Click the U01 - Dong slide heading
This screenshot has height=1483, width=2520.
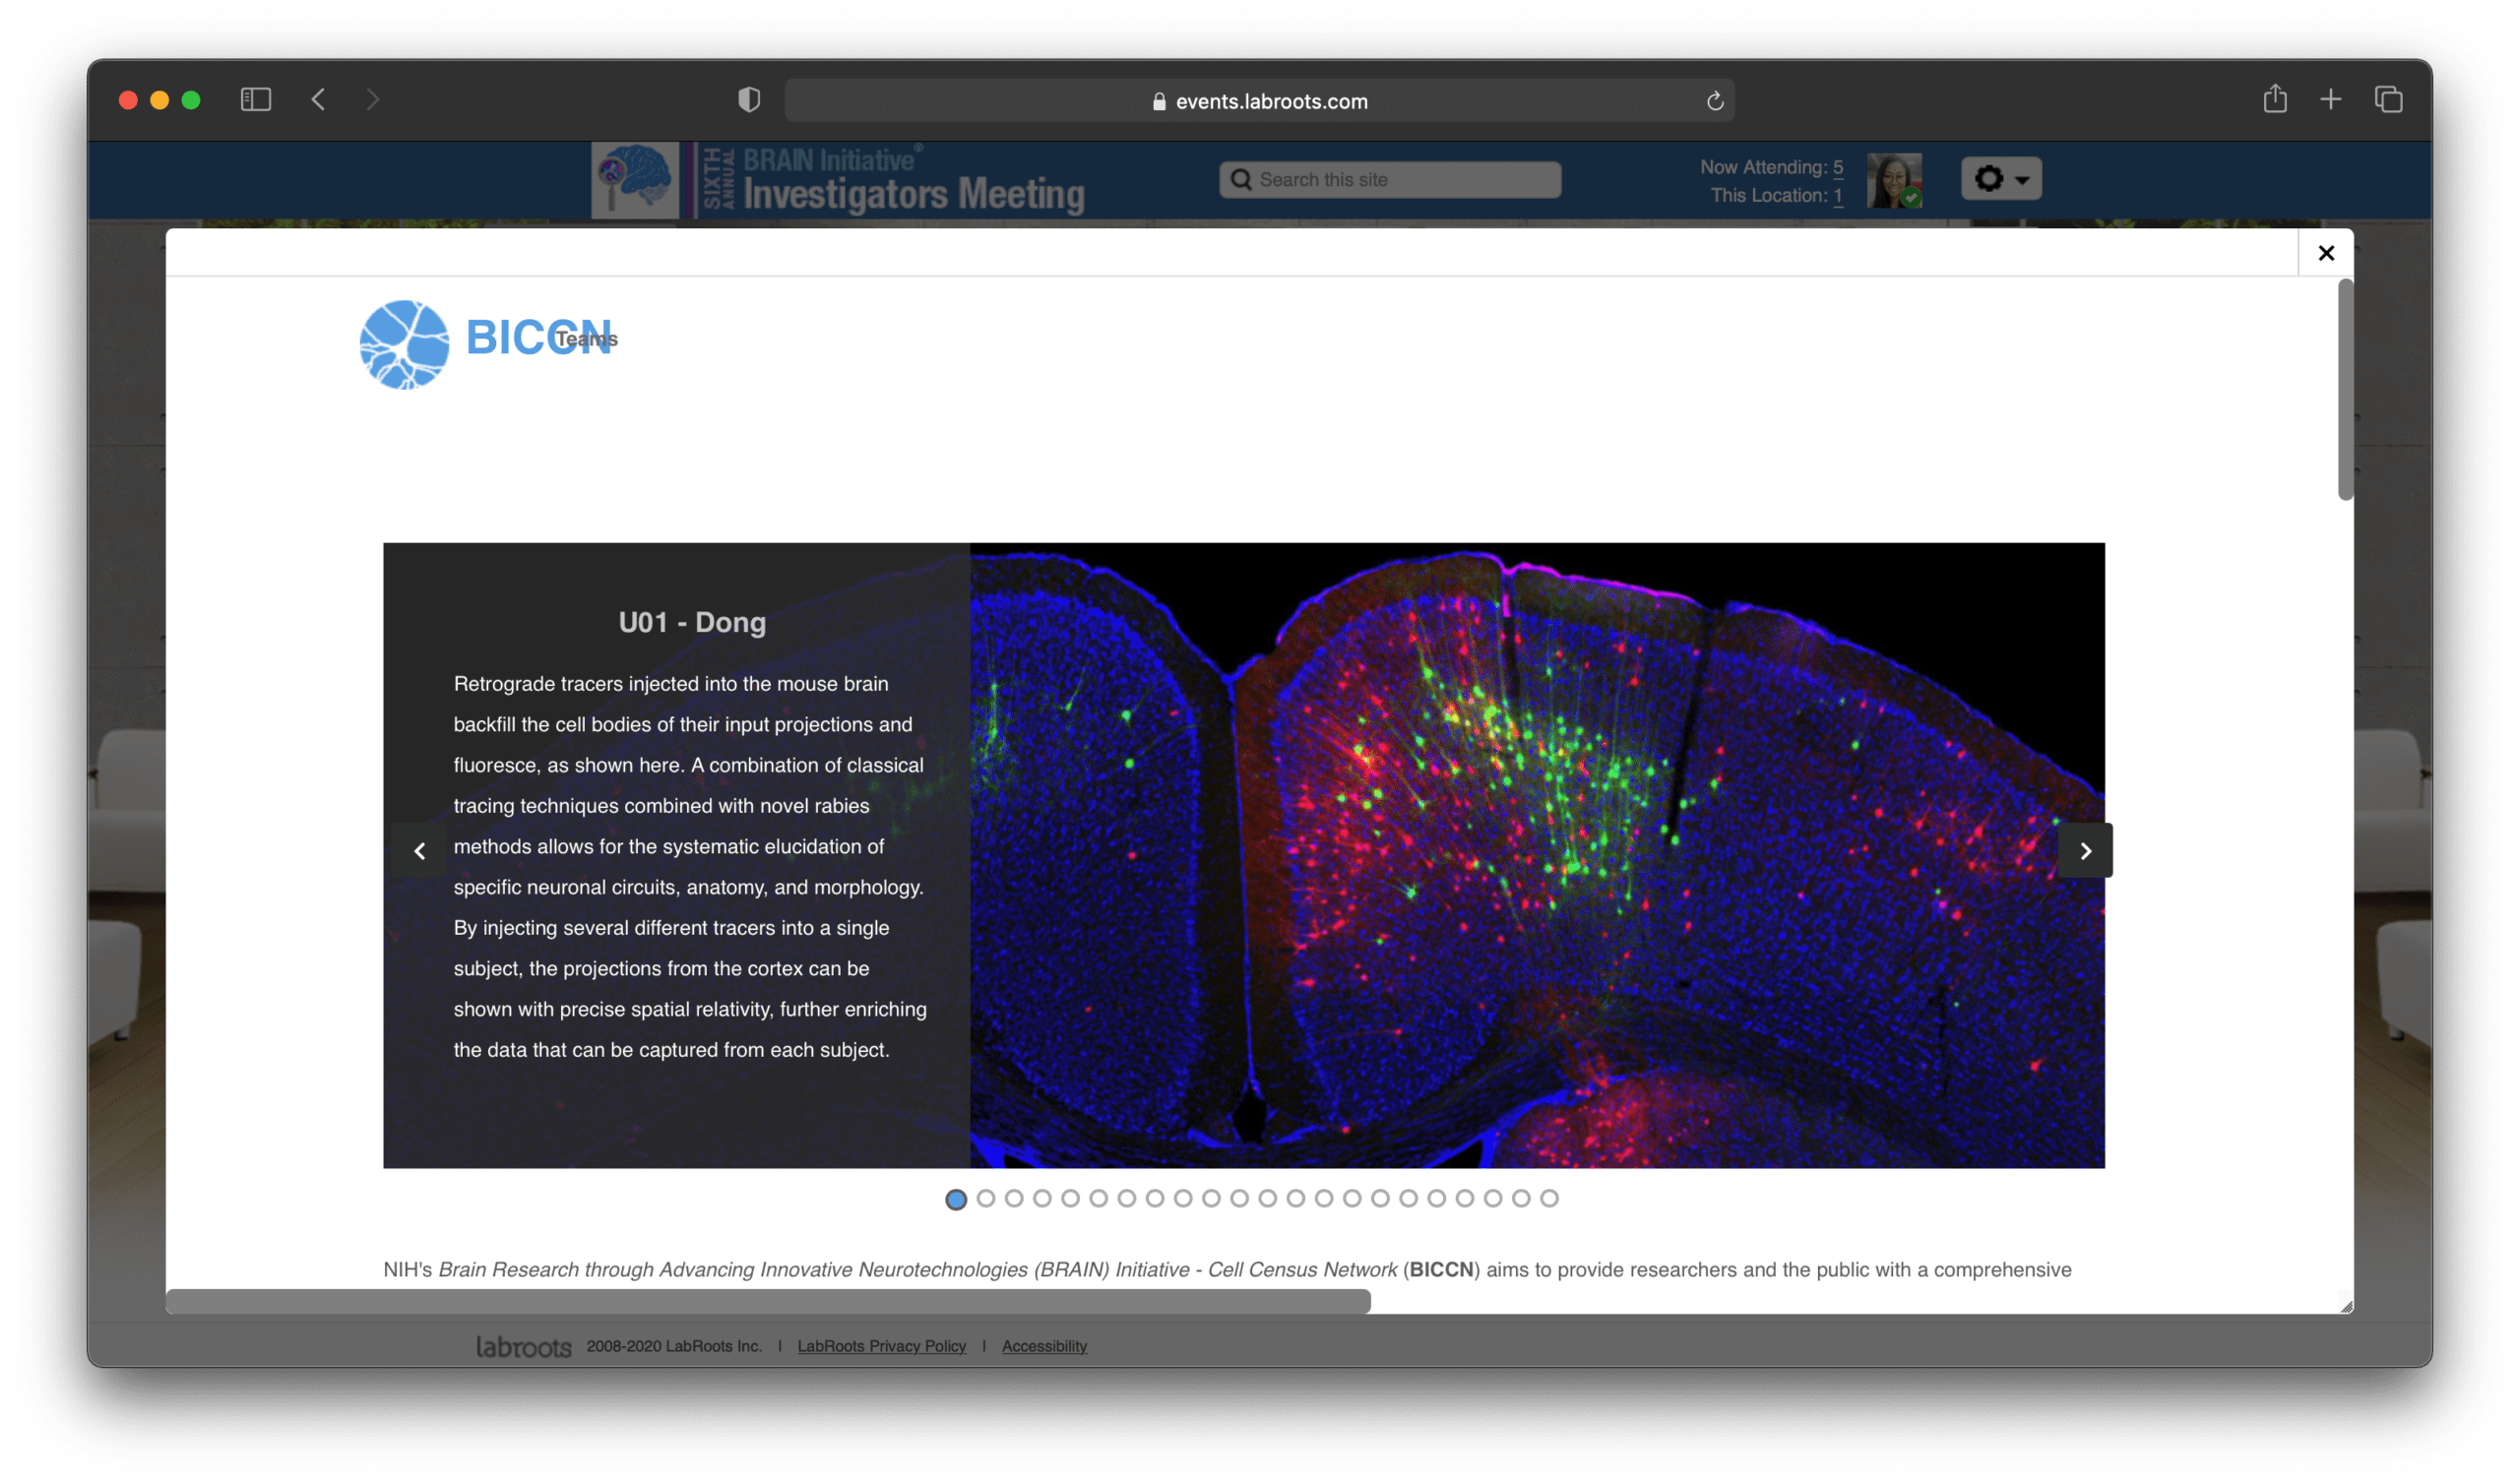point(692,622)
